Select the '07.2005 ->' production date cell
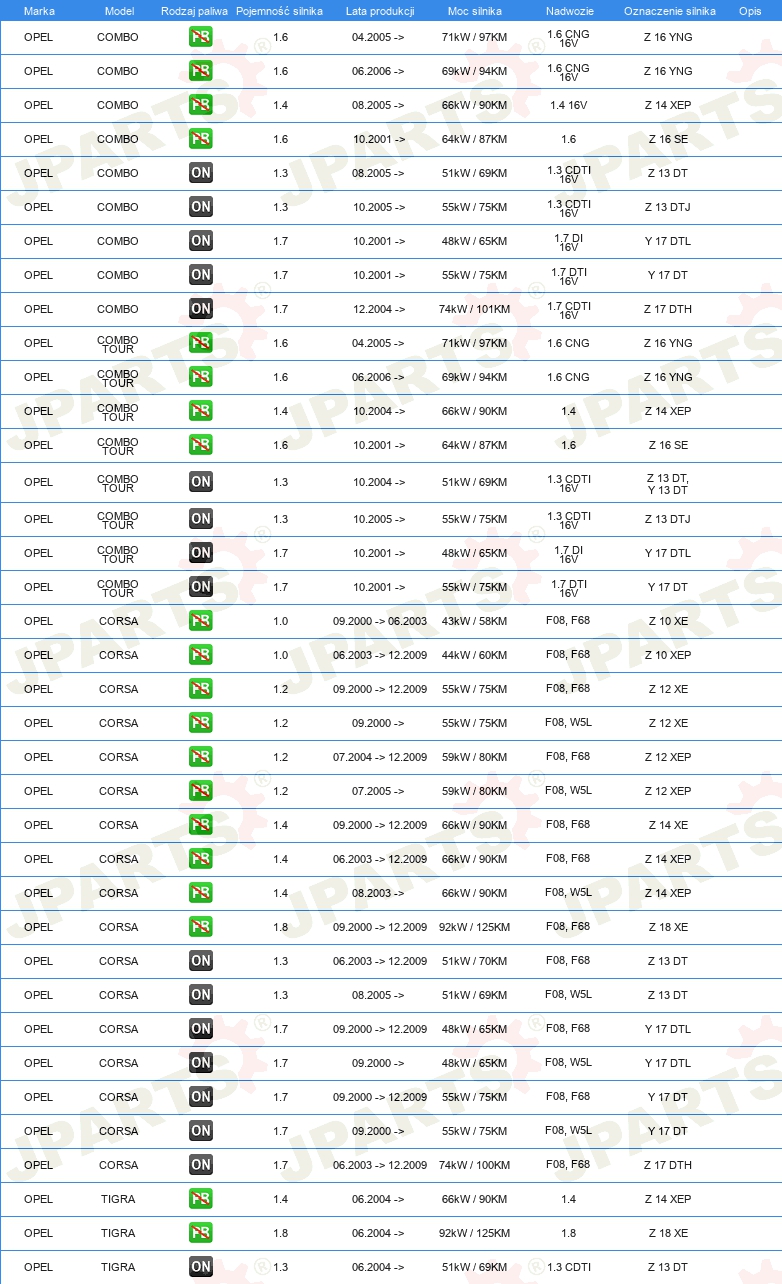The height and width of the screenshot is (1284, 782). 379,791
